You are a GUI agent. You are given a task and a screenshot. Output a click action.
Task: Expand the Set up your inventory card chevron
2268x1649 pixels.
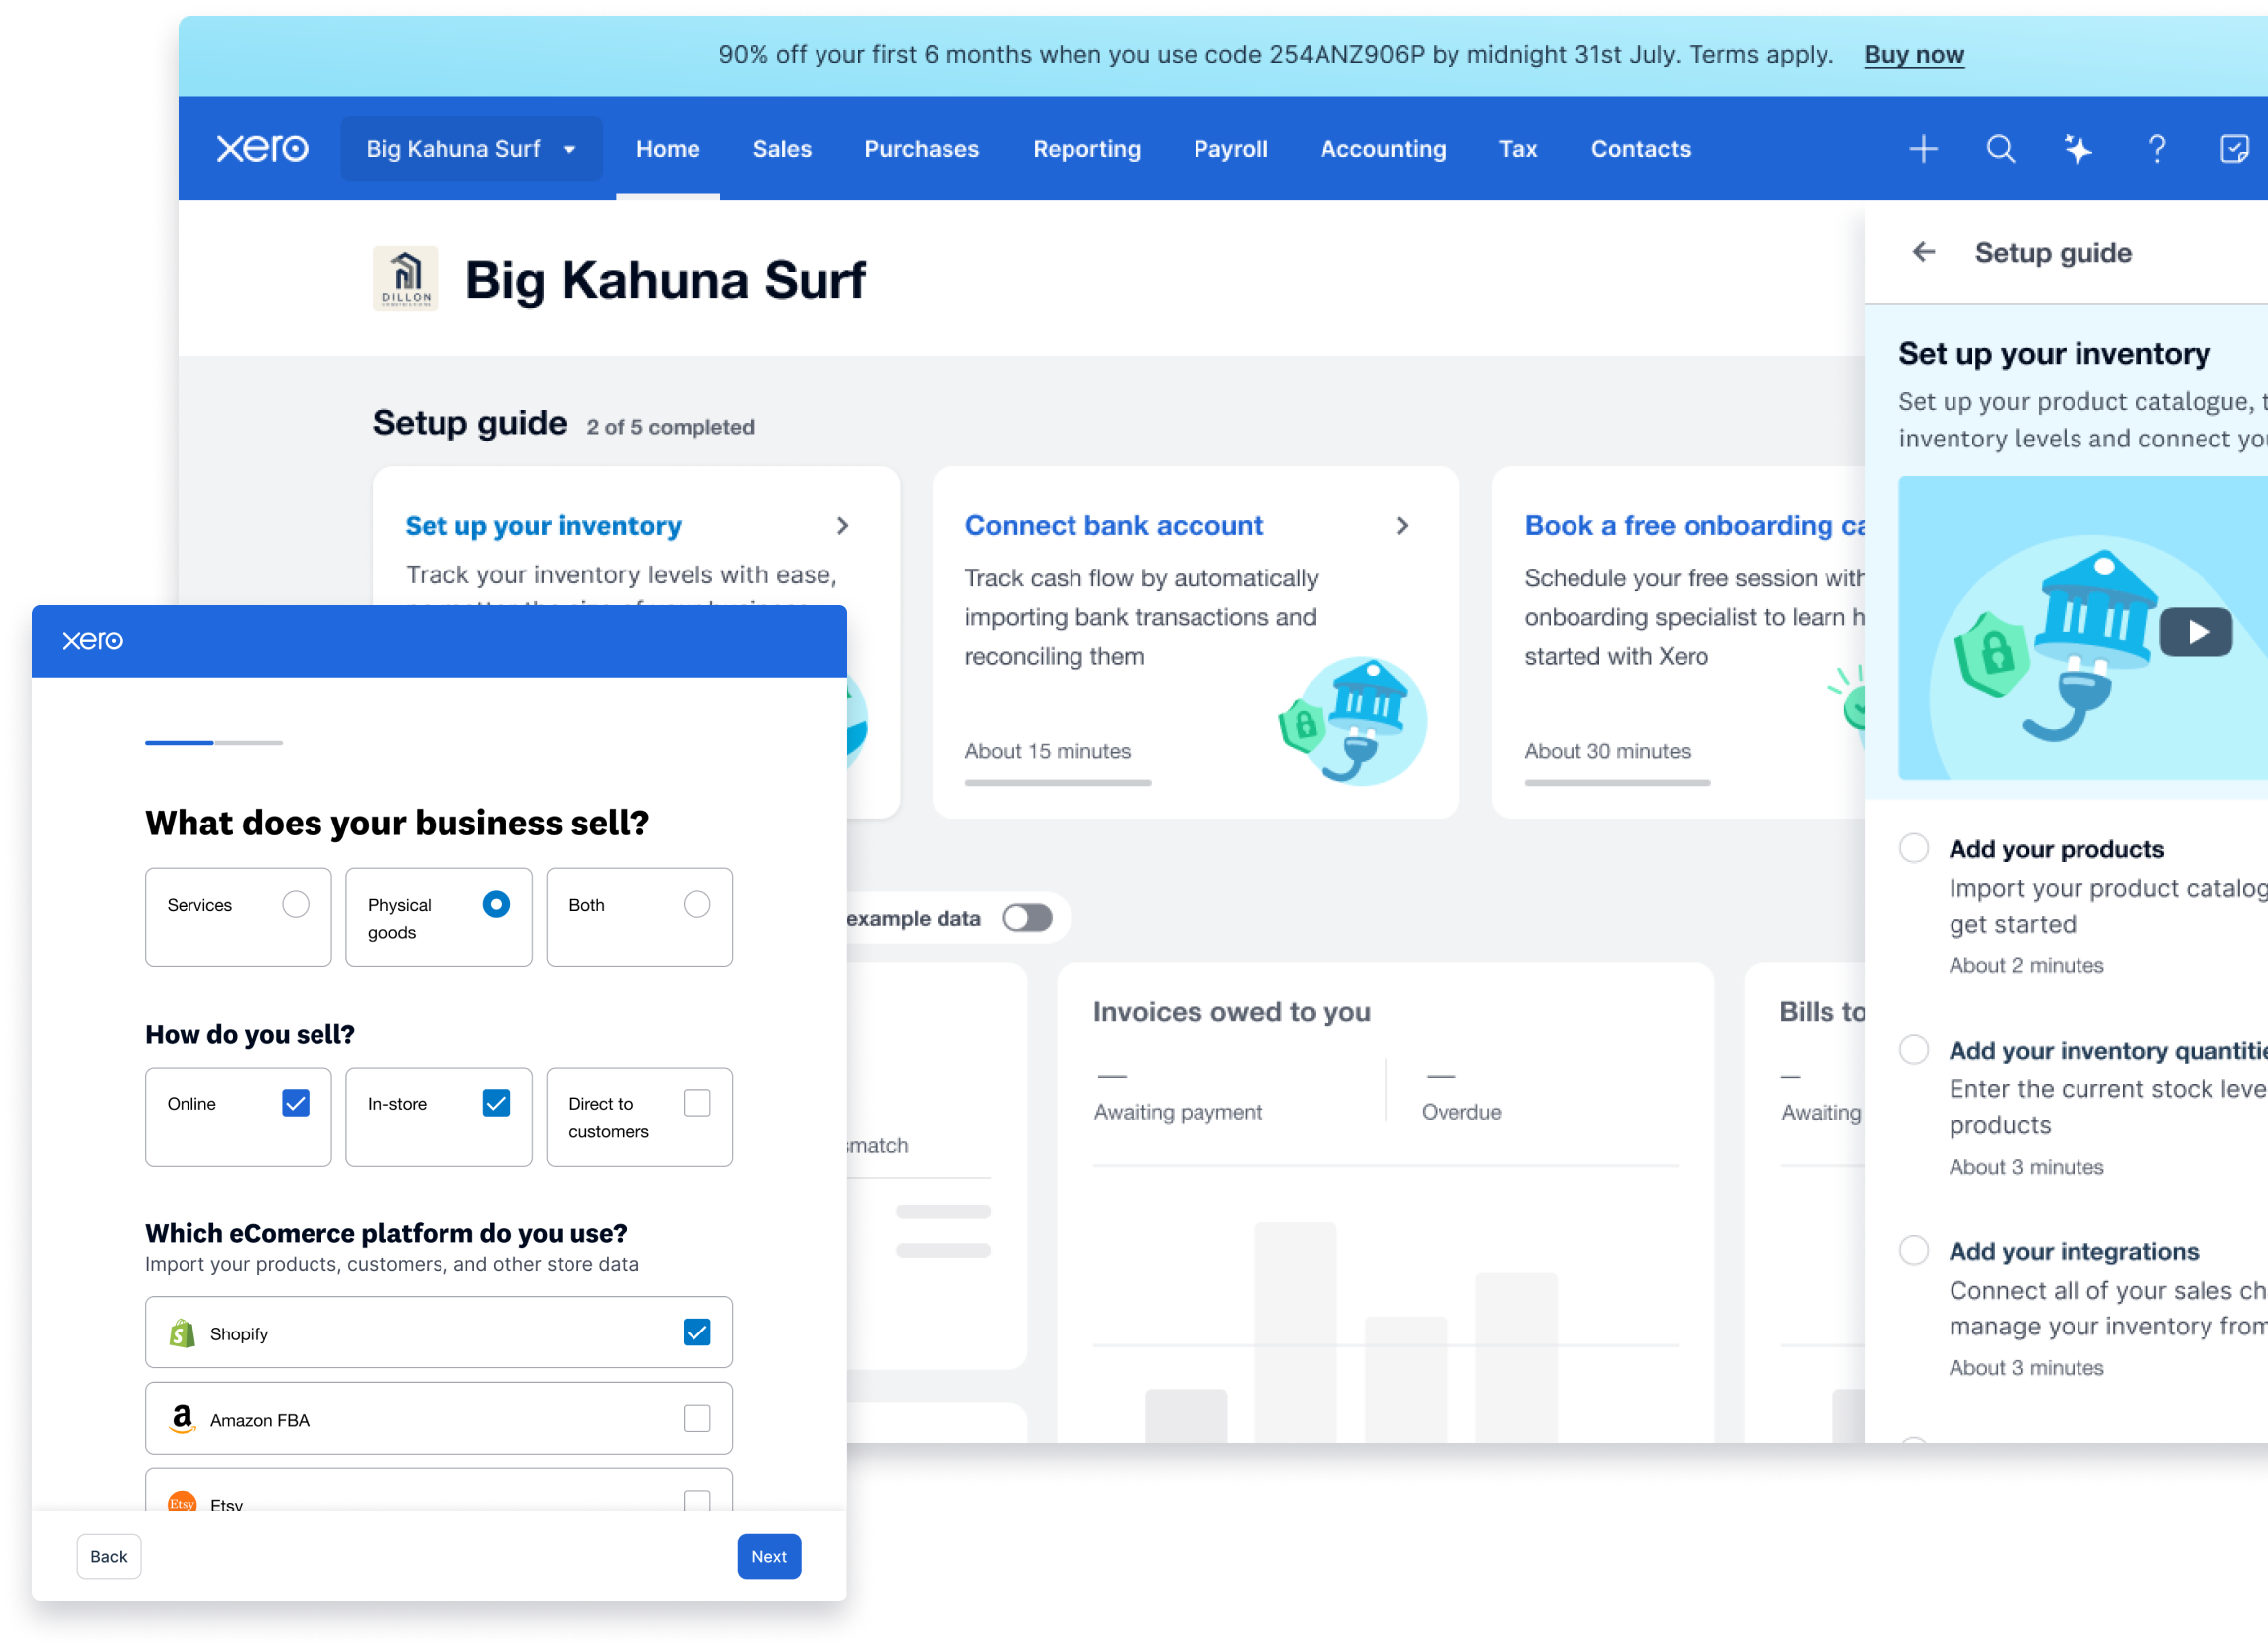(x=843, y=526)
